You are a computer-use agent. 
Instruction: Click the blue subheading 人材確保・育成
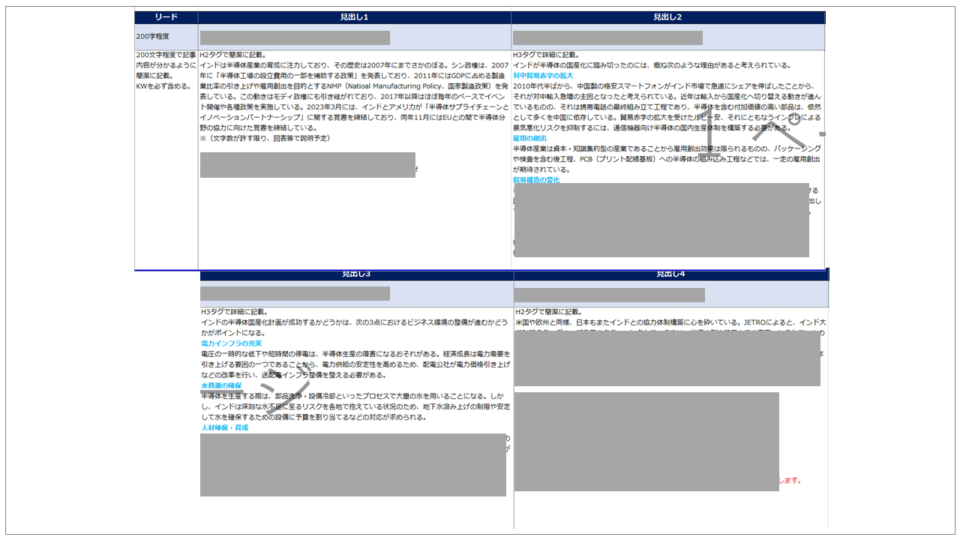point(225,428)
